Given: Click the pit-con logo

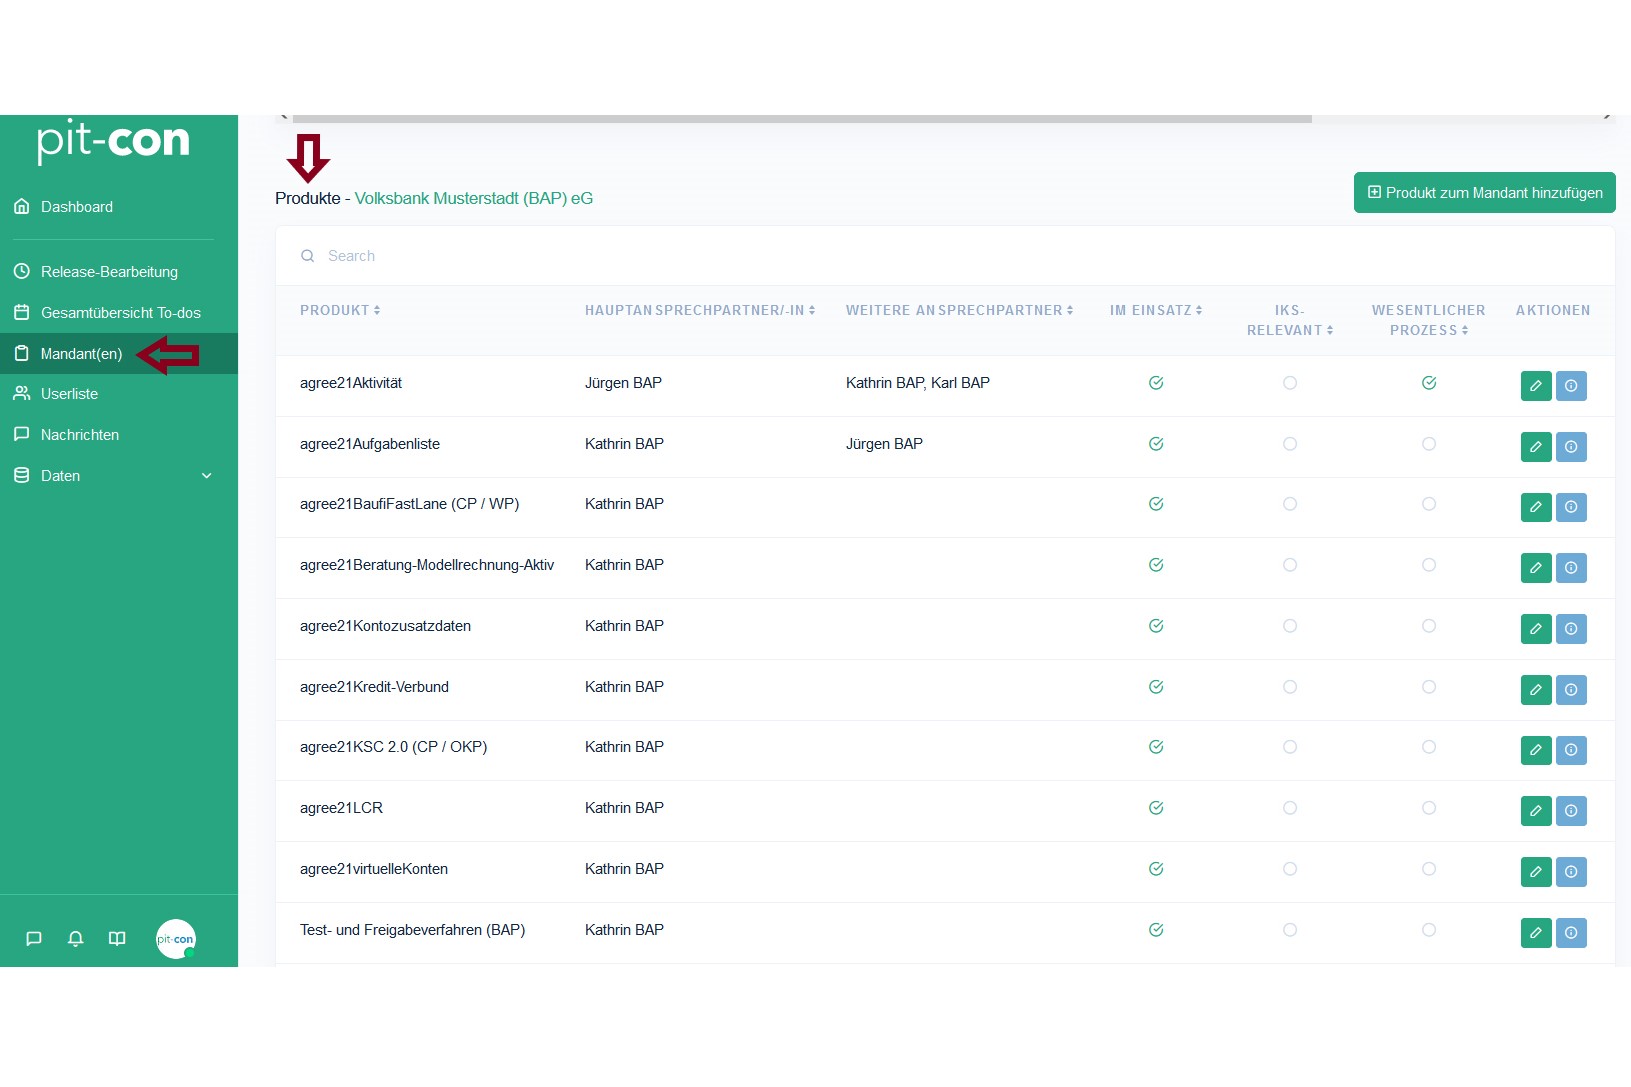Looking at the screenshot, I should coord(113,141).
